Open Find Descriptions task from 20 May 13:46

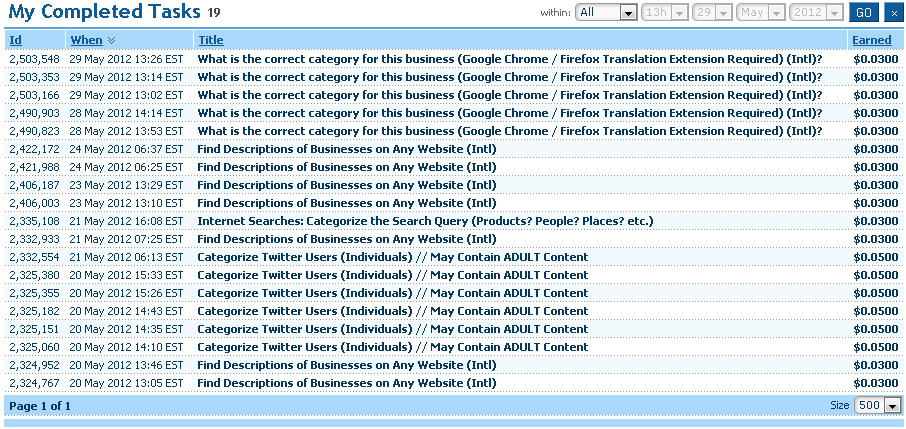tap(347, 365)
